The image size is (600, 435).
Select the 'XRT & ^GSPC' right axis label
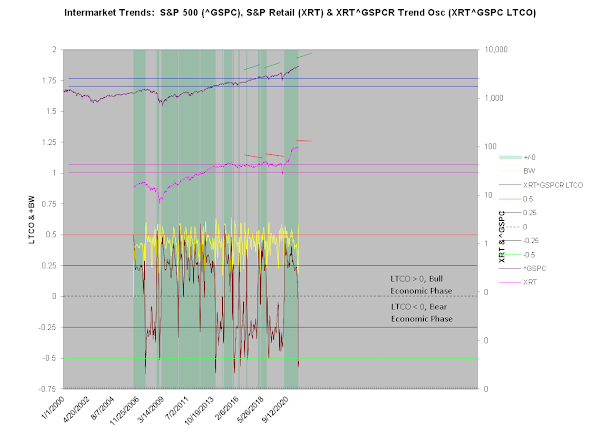pos(502,237)
